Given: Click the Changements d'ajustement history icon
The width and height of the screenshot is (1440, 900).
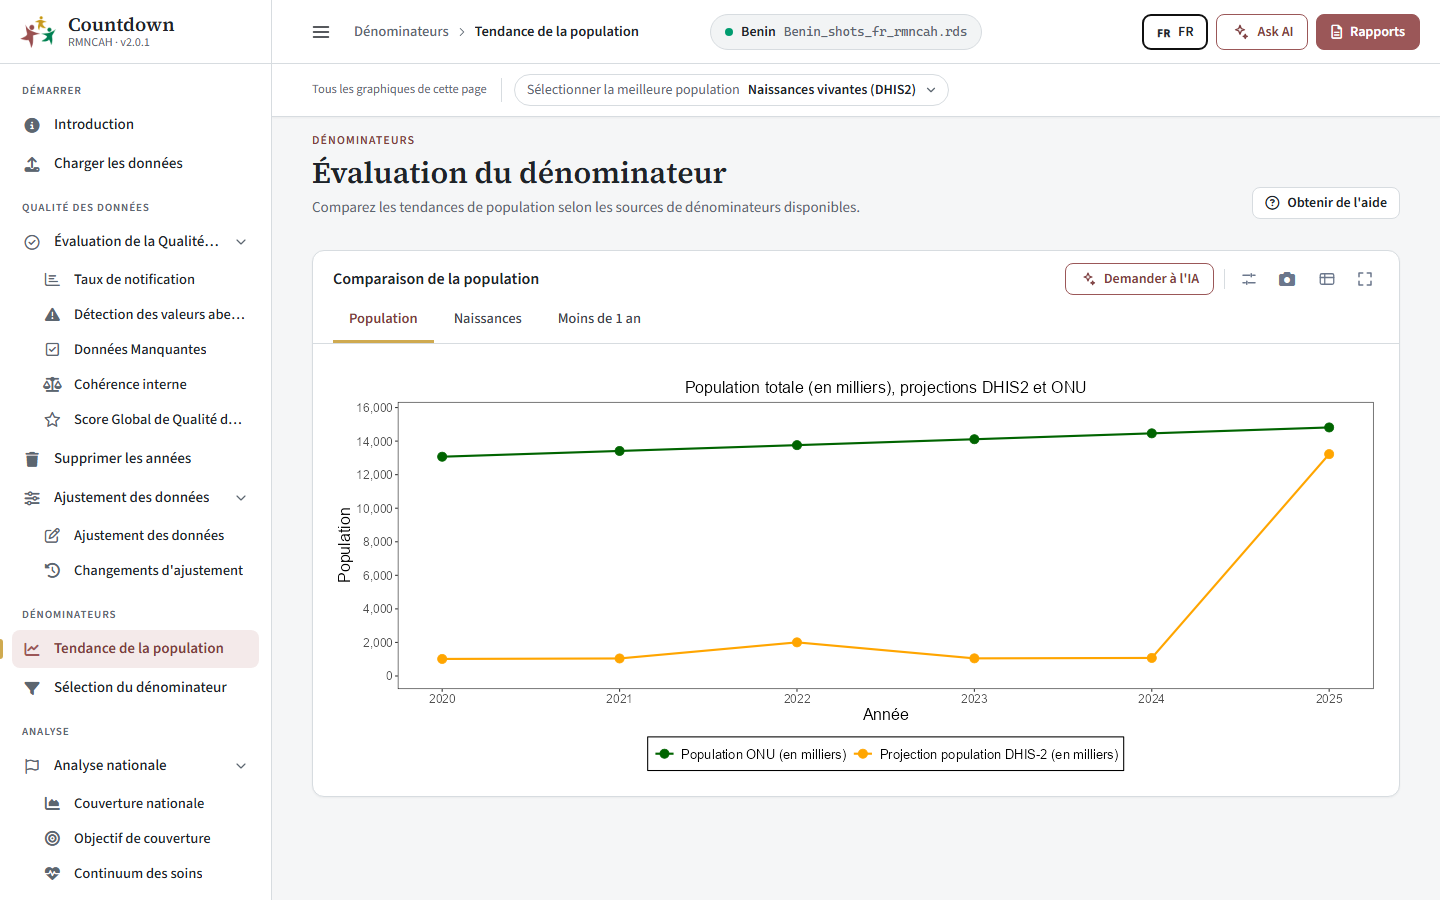Looking at the screenshot, I should pos(52,571).
